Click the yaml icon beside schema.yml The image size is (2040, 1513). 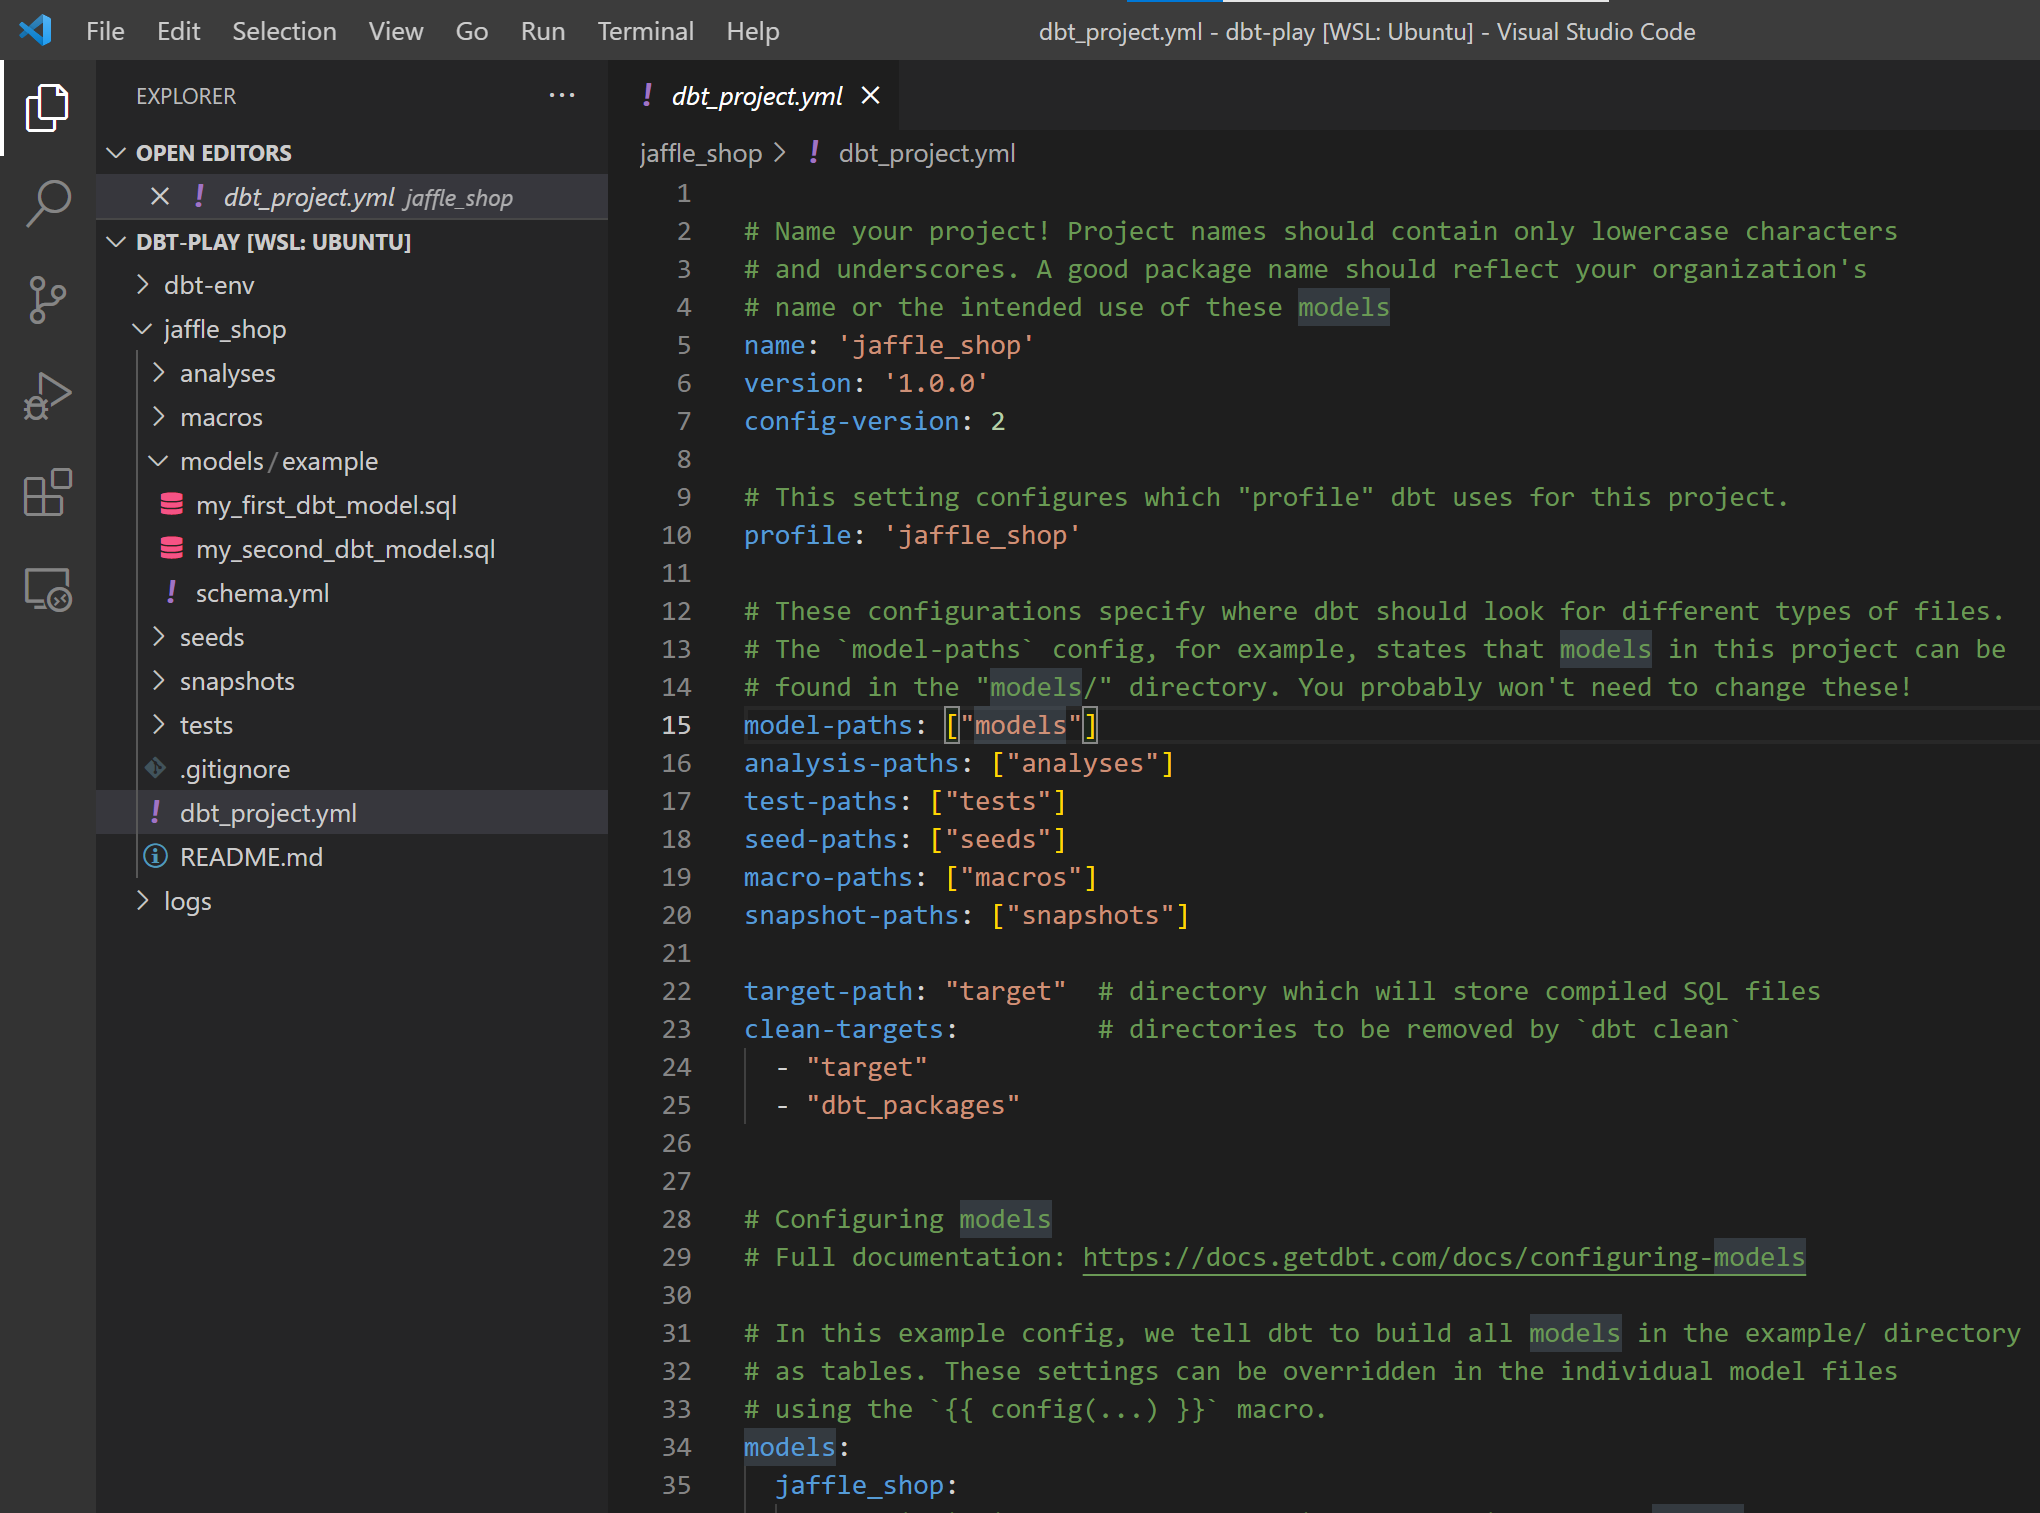click(172, 592)
